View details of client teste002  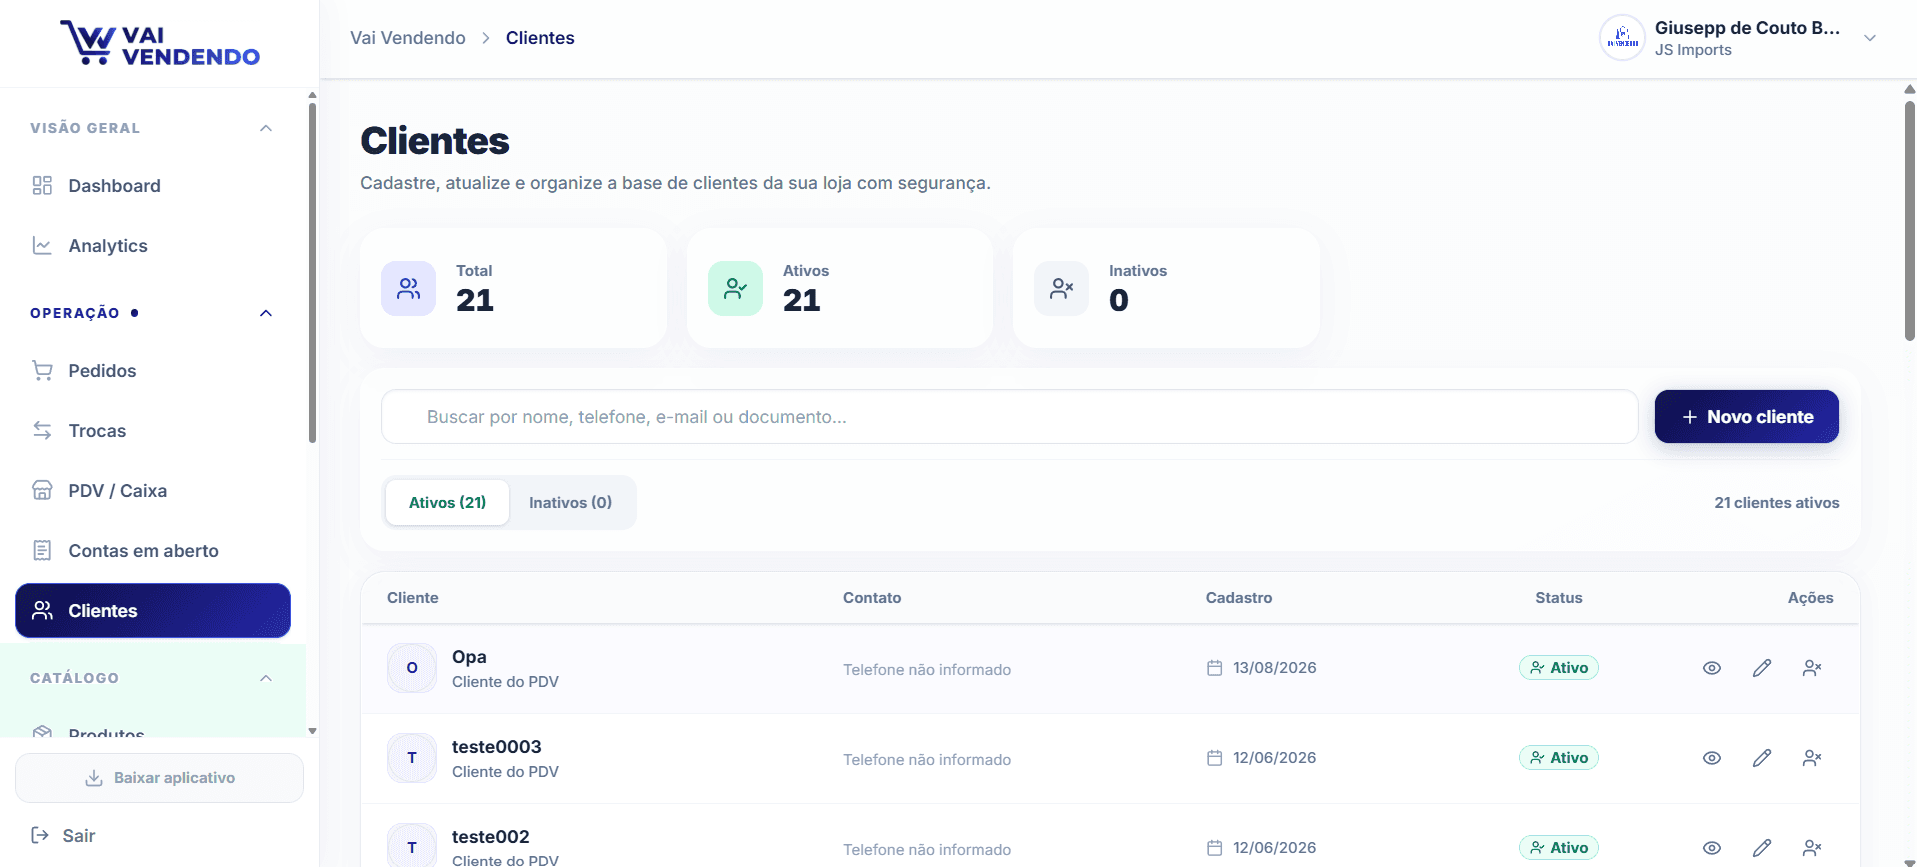1712,848
